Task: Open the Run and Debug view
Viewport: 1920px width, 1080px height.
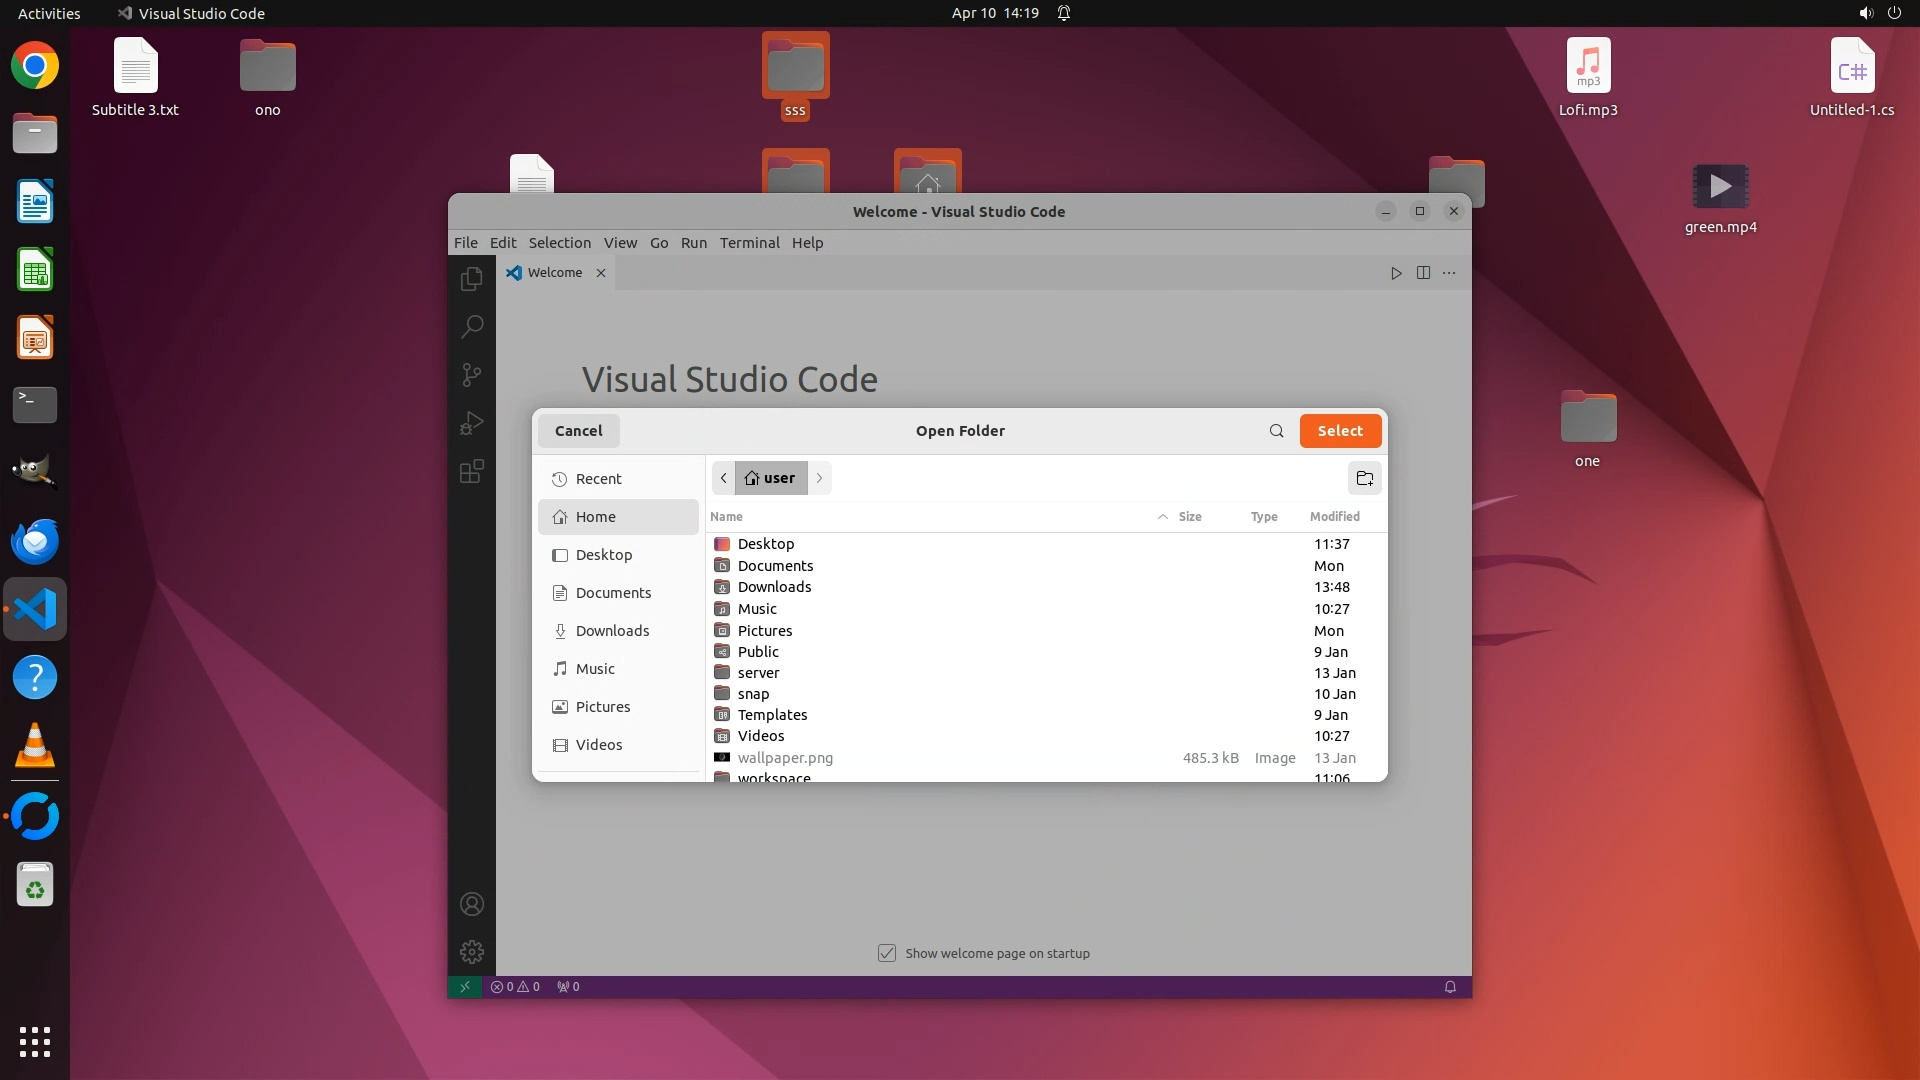Action: coord(471,423)
